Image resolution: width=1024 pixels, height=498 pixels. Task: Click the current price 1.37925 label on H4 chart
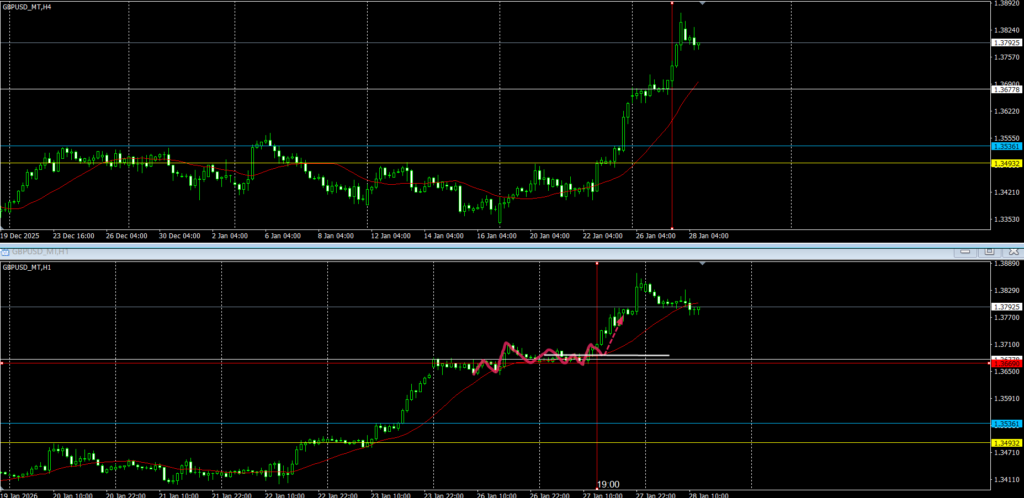(1004, 43)
